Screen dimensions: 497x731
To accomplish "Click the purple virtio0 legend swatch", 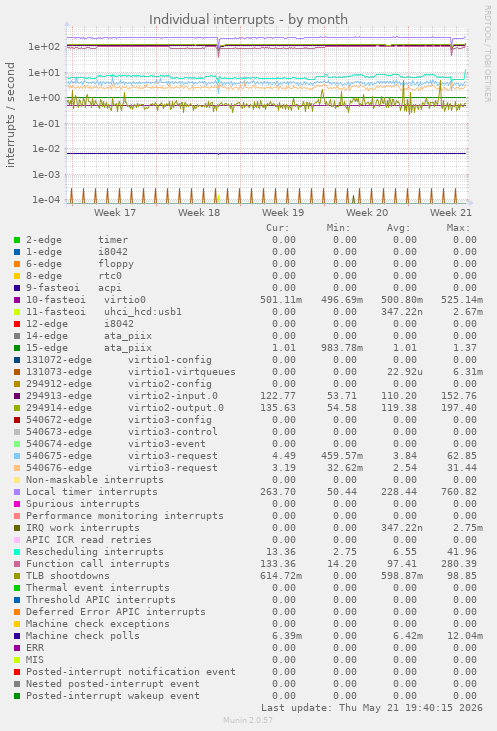I will pyautogui.click(x=17, y=300).
